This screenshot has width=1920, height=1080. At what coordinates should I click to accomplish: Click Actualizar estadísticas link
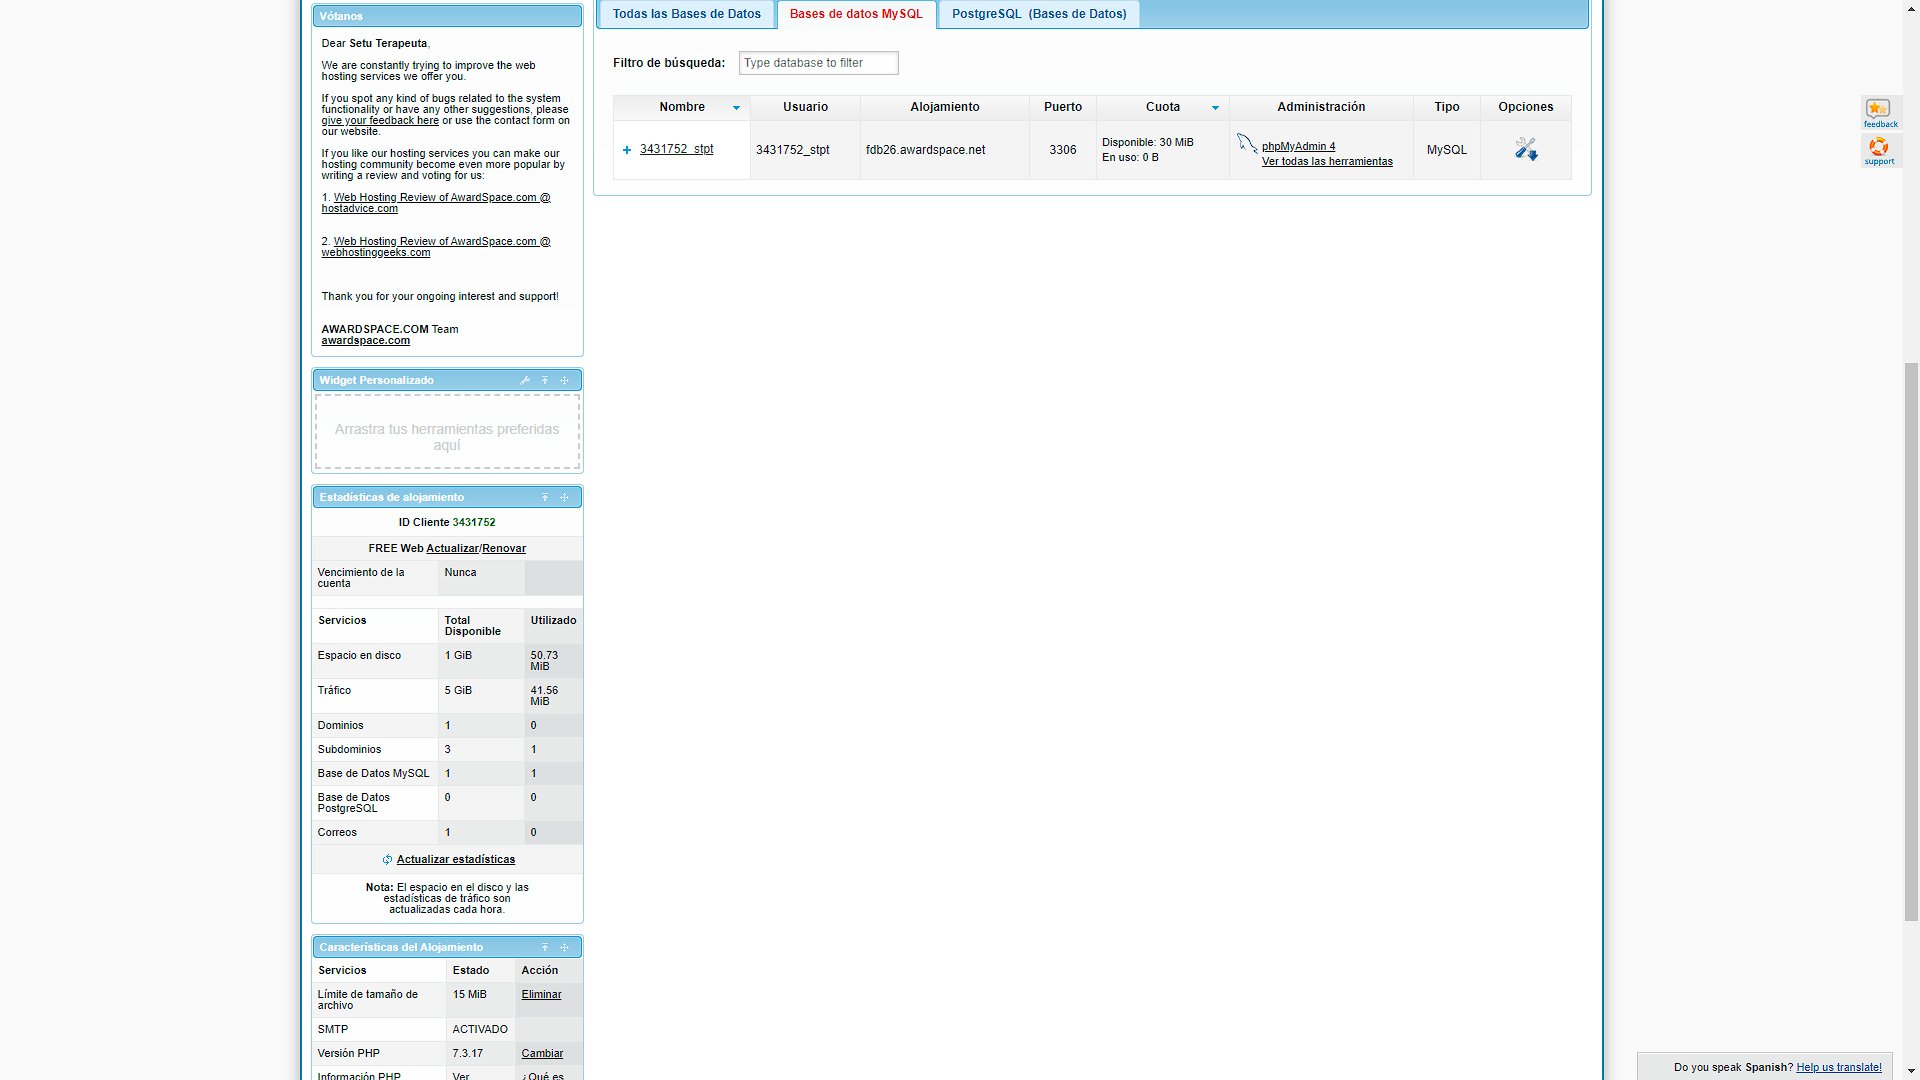click(x=456, y=859)
